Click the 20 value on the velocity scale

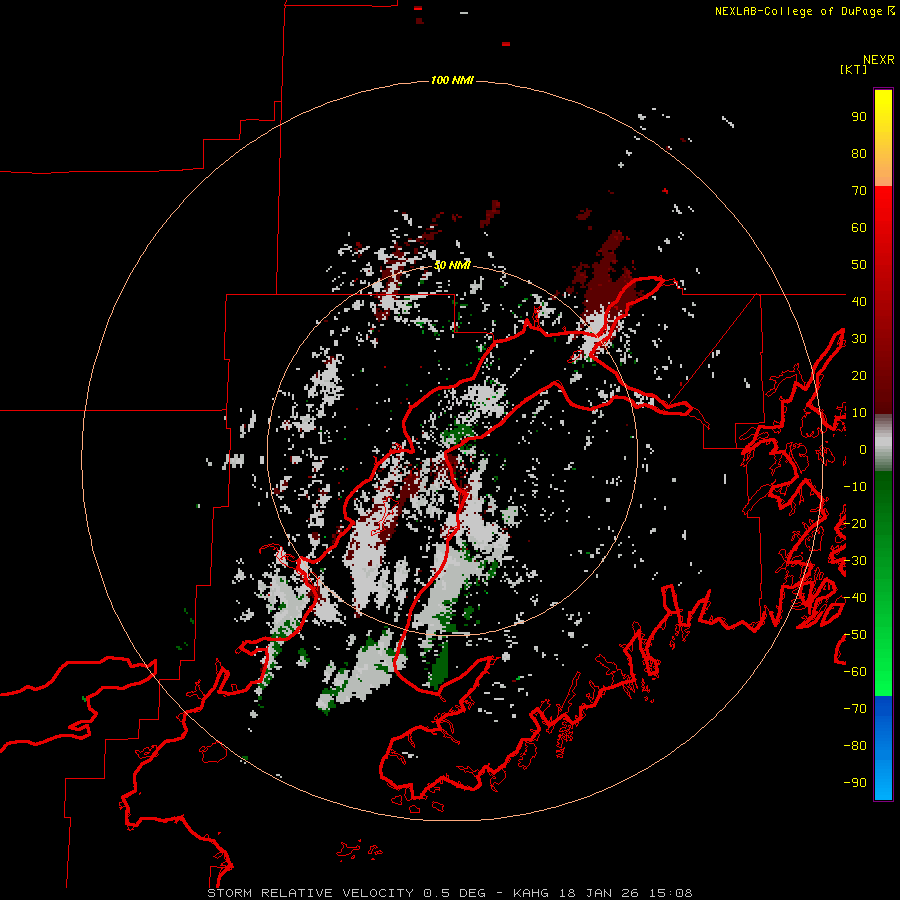(859, 375)
